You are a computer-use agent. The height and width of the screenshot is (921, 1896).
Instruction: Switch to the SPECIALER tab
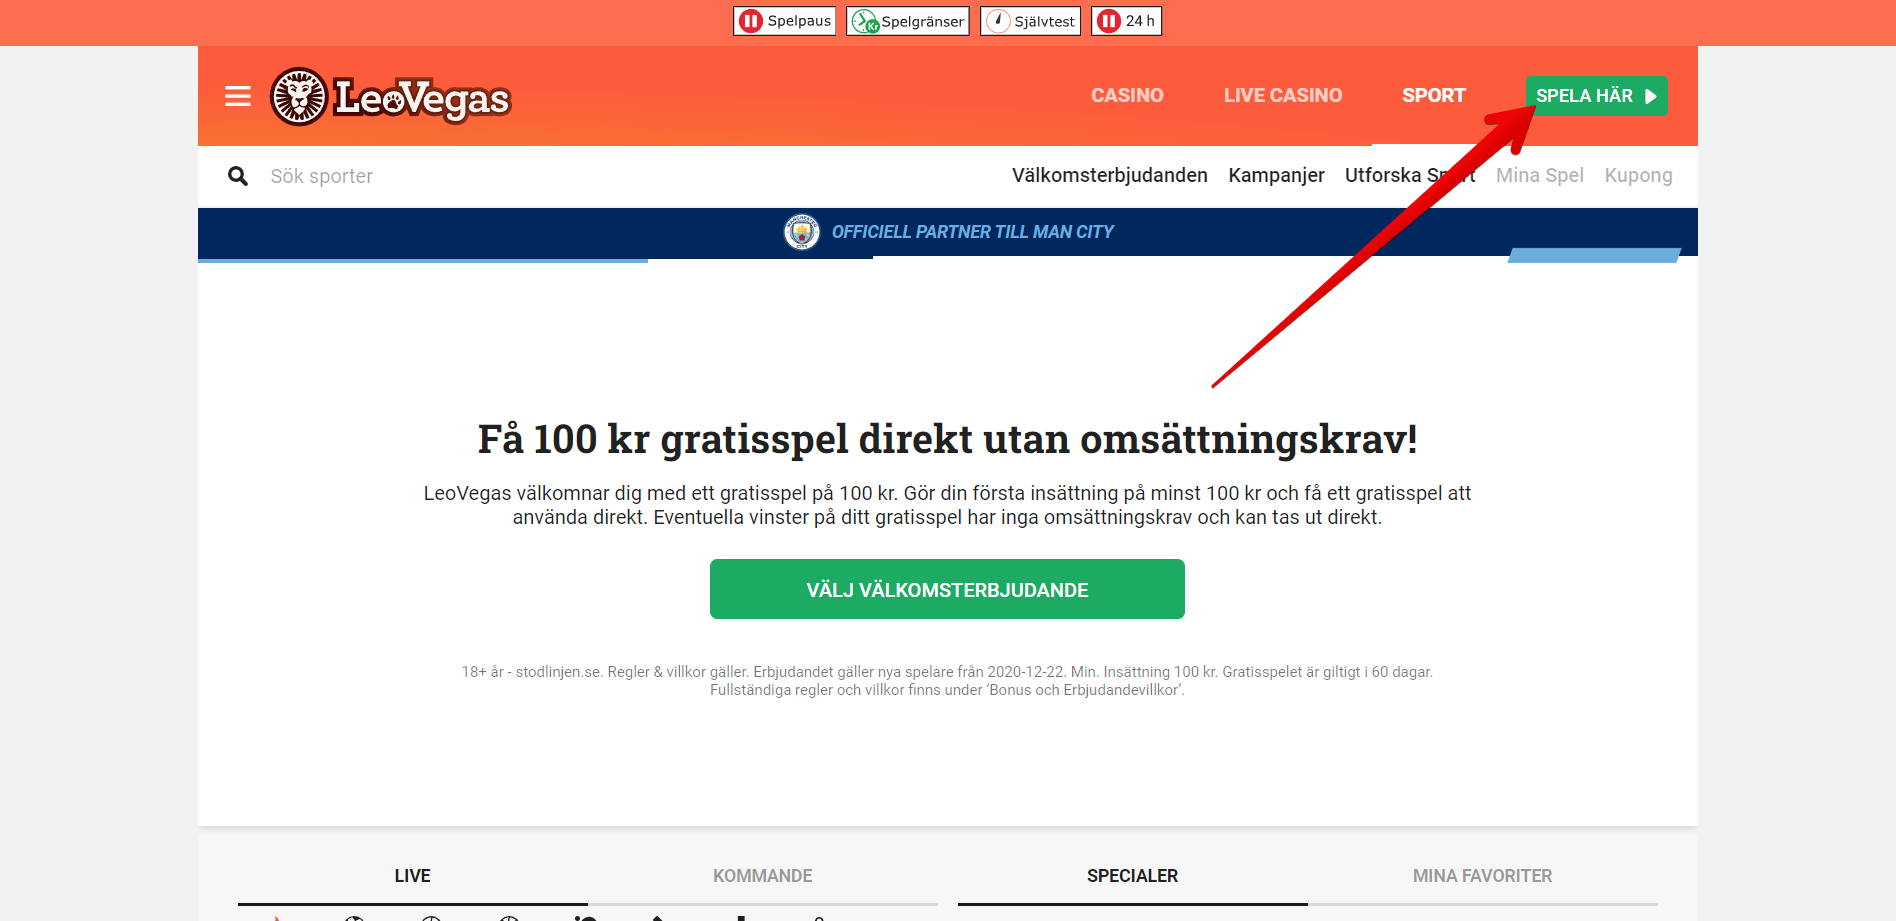click(x=1133, y=876)
